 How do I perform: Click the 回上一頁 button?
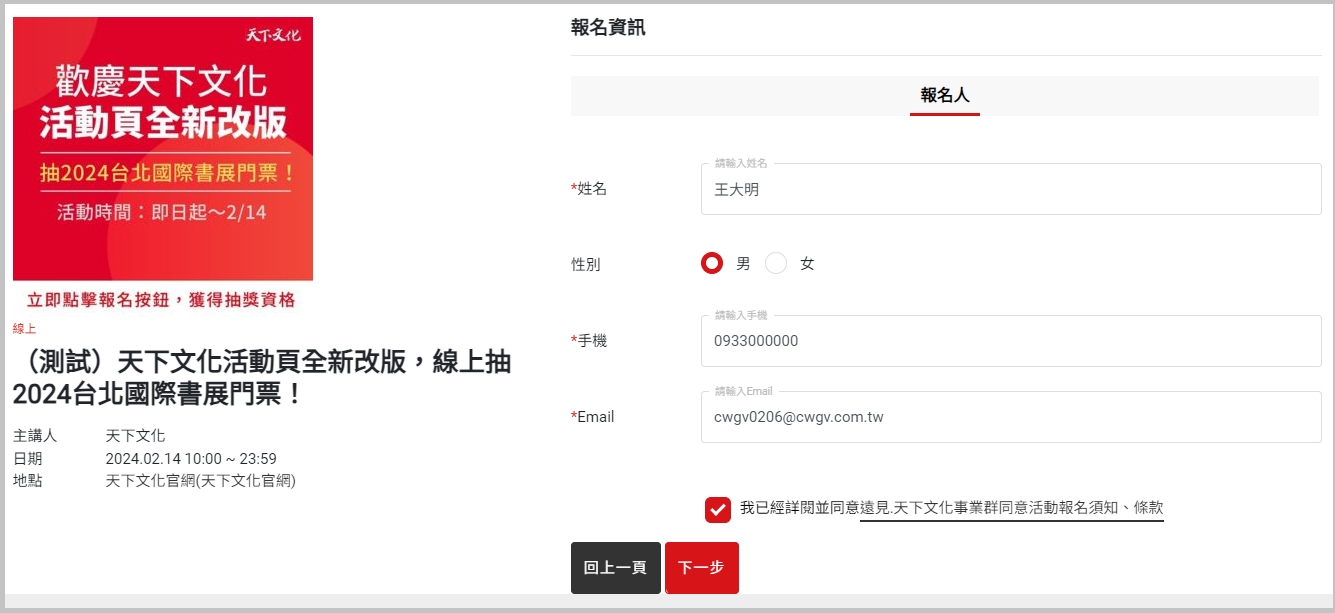pyautogui.click(x=615, y=568)
